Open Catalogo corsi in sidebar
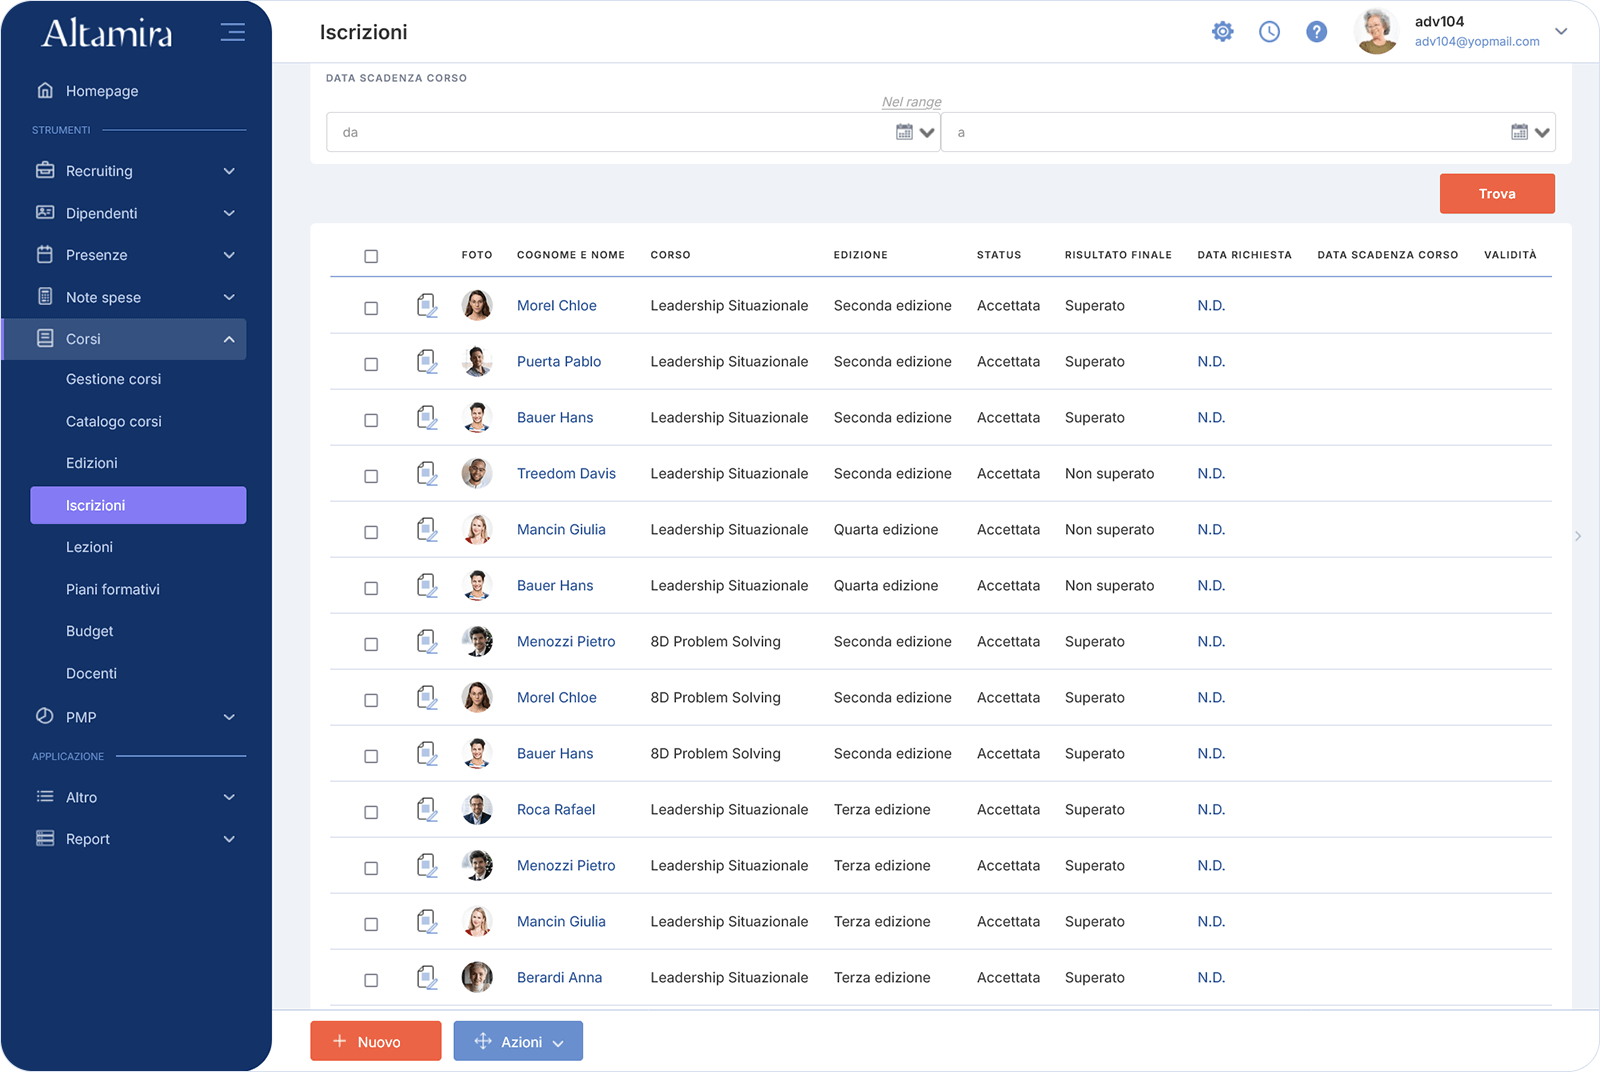The image size is (1600, 1072). tap(114, 421)
